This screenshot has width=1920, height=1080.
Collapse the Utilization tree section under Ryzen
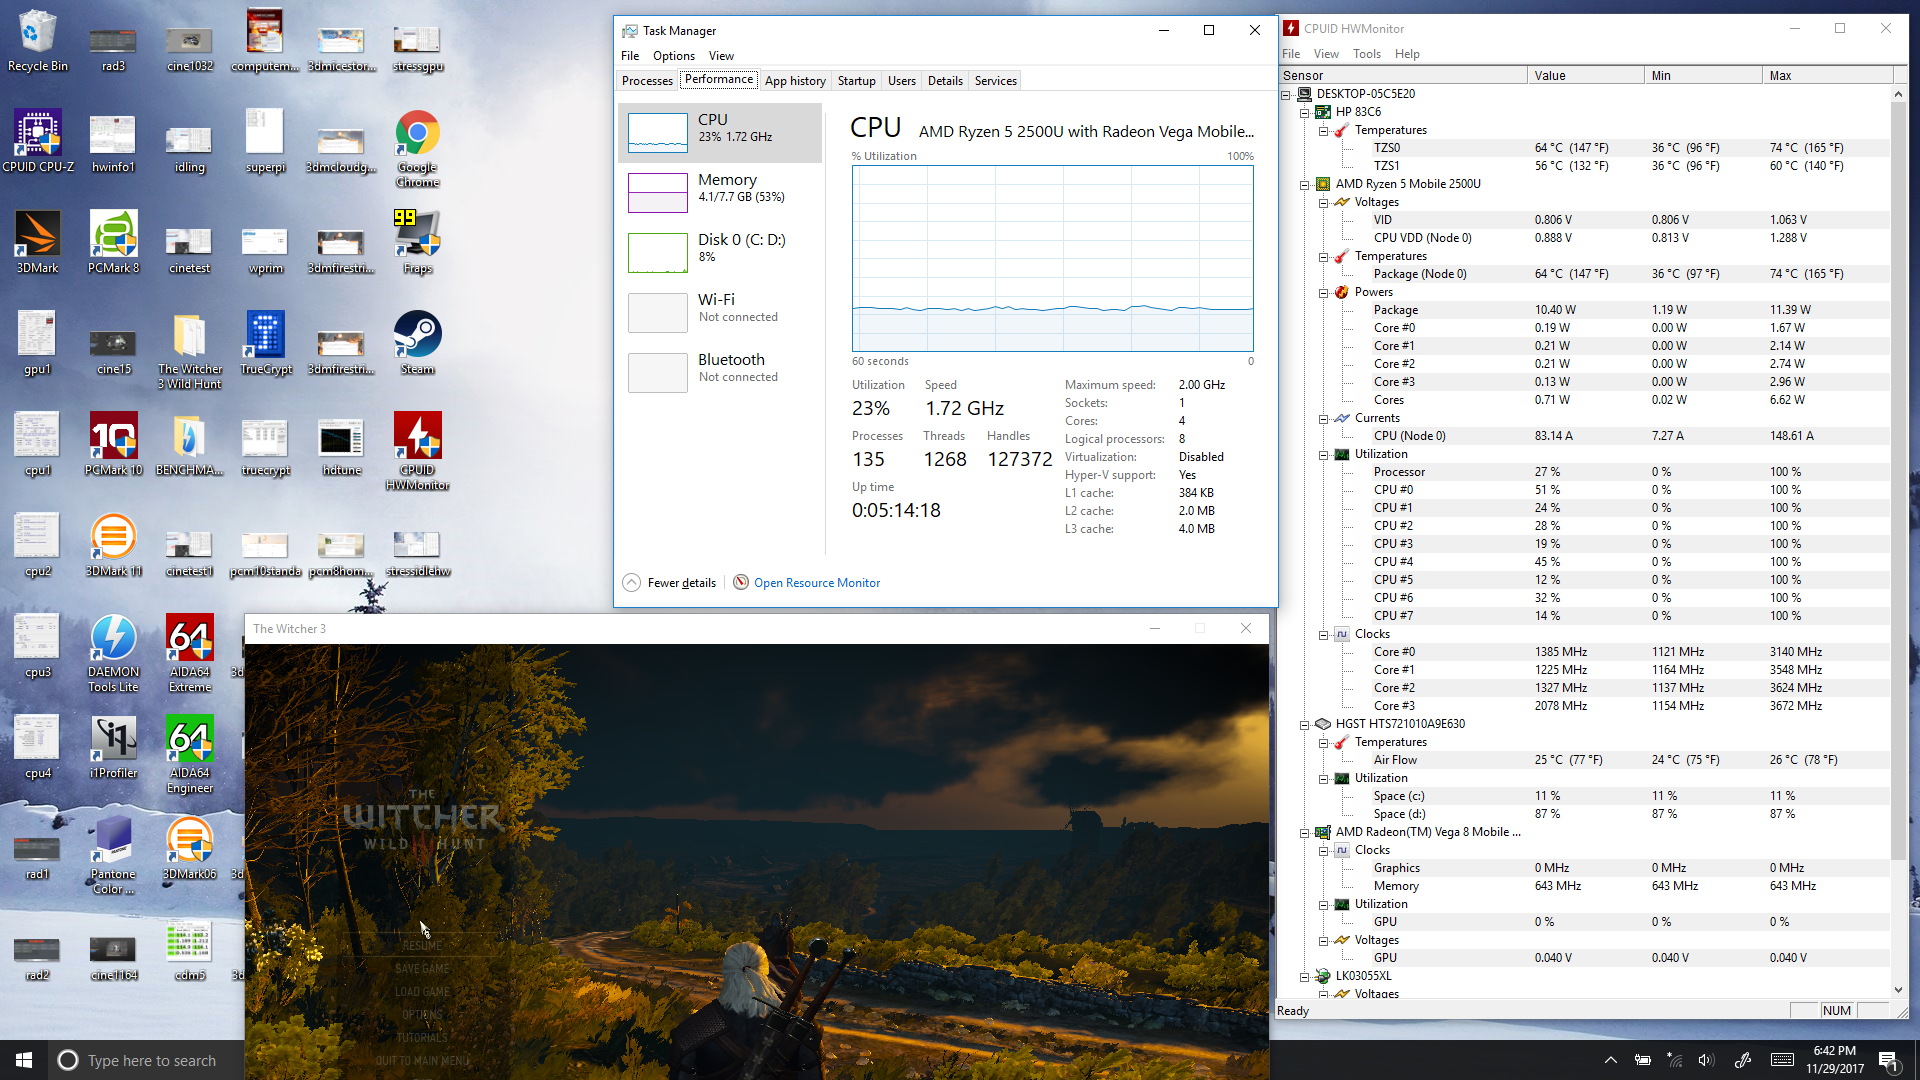(1324, 454)
